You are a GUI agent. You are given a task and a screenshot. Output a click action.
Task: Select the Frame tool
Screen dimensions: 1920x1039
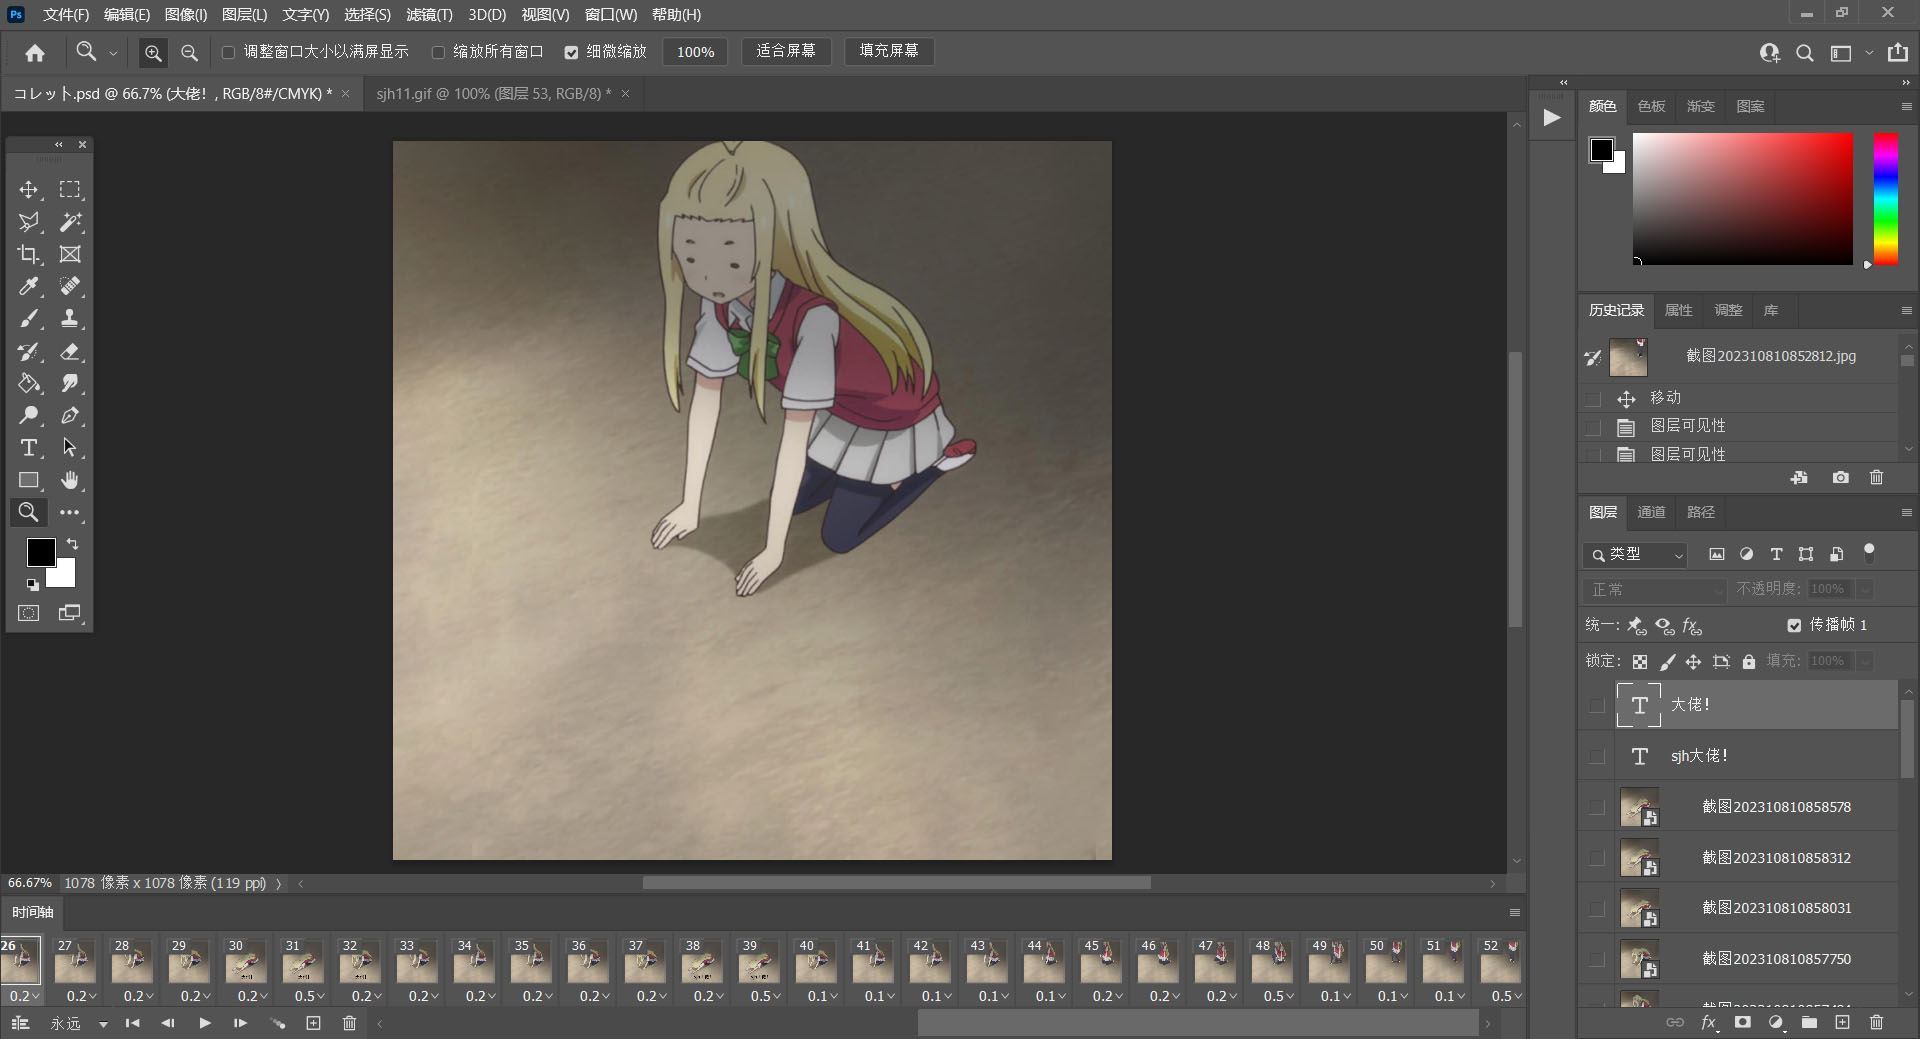[x=70, y=254]
